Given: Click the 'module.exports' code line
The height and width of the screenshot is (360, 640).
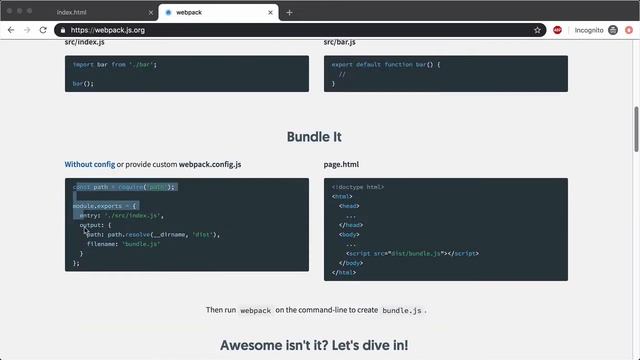Looking at the screenshot, I should [x=104, y=206].
